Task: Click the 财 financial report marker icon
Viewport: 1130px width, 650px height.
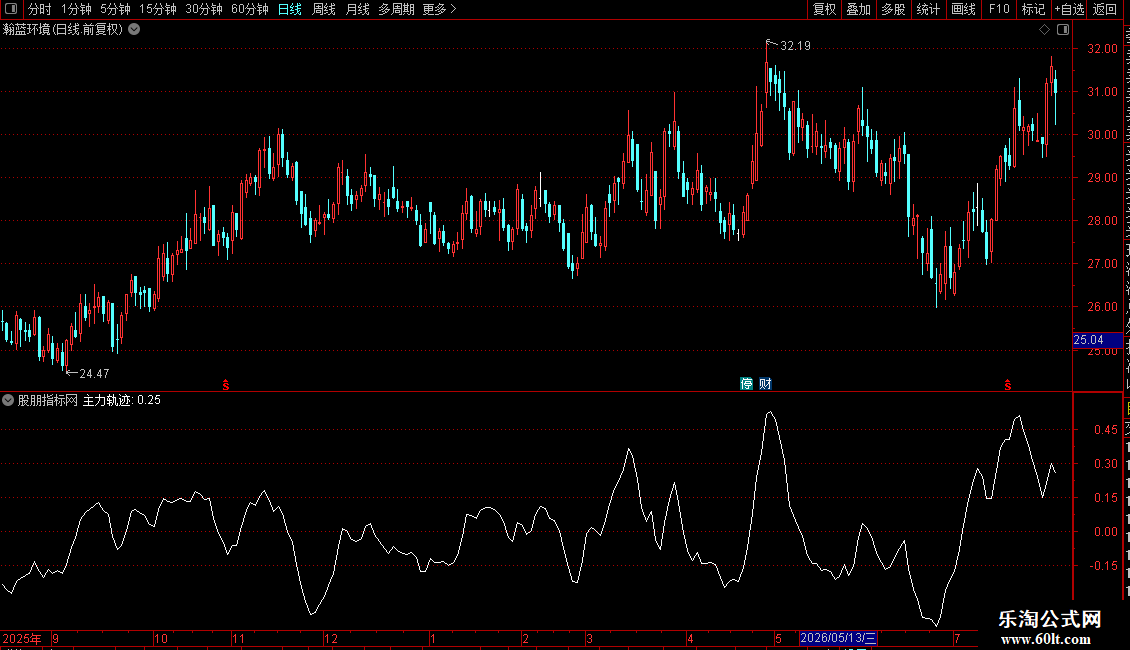Action: coord(765,383)
